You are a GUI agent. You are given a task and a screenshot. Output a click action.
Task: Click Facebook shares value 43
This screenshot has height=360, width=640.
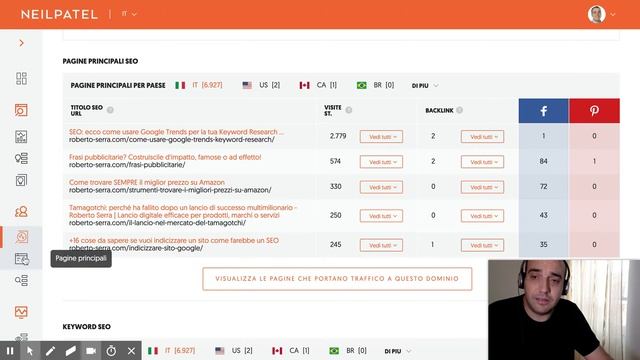(543, 215)
